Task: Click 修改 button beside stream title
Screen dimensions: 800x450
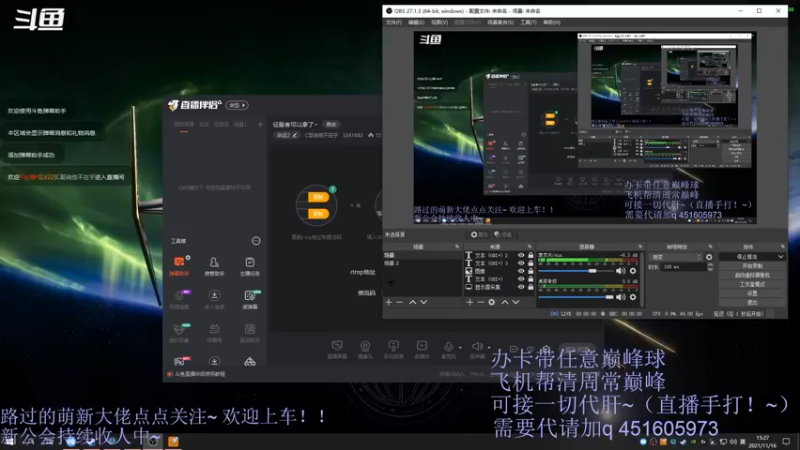Action: pos(332,124)
